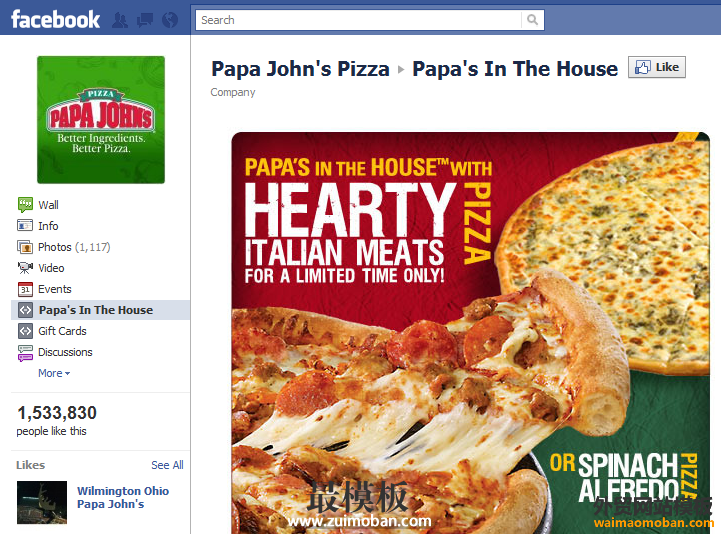The image size is (721, 534).
Task: Click the Video camera icon
Action: point(25,268)
